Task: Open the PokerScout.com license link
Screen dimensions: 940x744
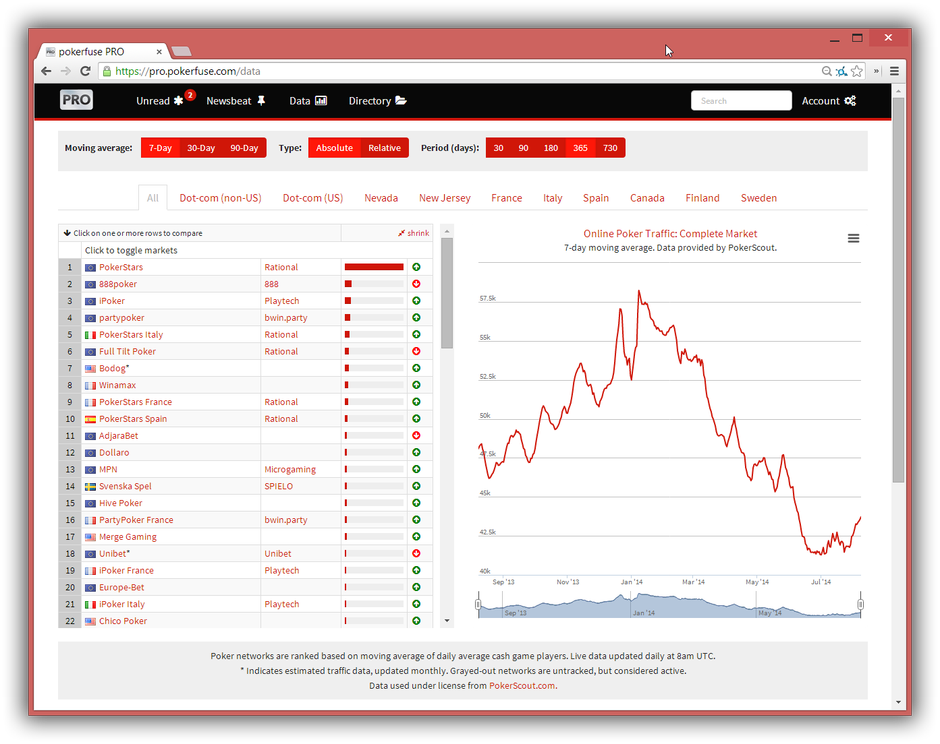Action: 522,686
